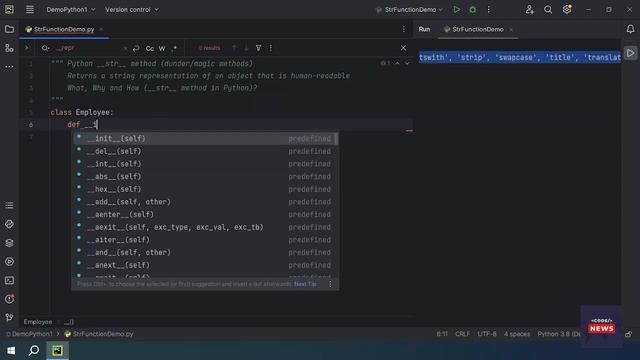The width and height of the screenshot is (640, 360).
Task: Click CRLF line separator in status bar
Action: pyautogui.click(x=462, y=334)
